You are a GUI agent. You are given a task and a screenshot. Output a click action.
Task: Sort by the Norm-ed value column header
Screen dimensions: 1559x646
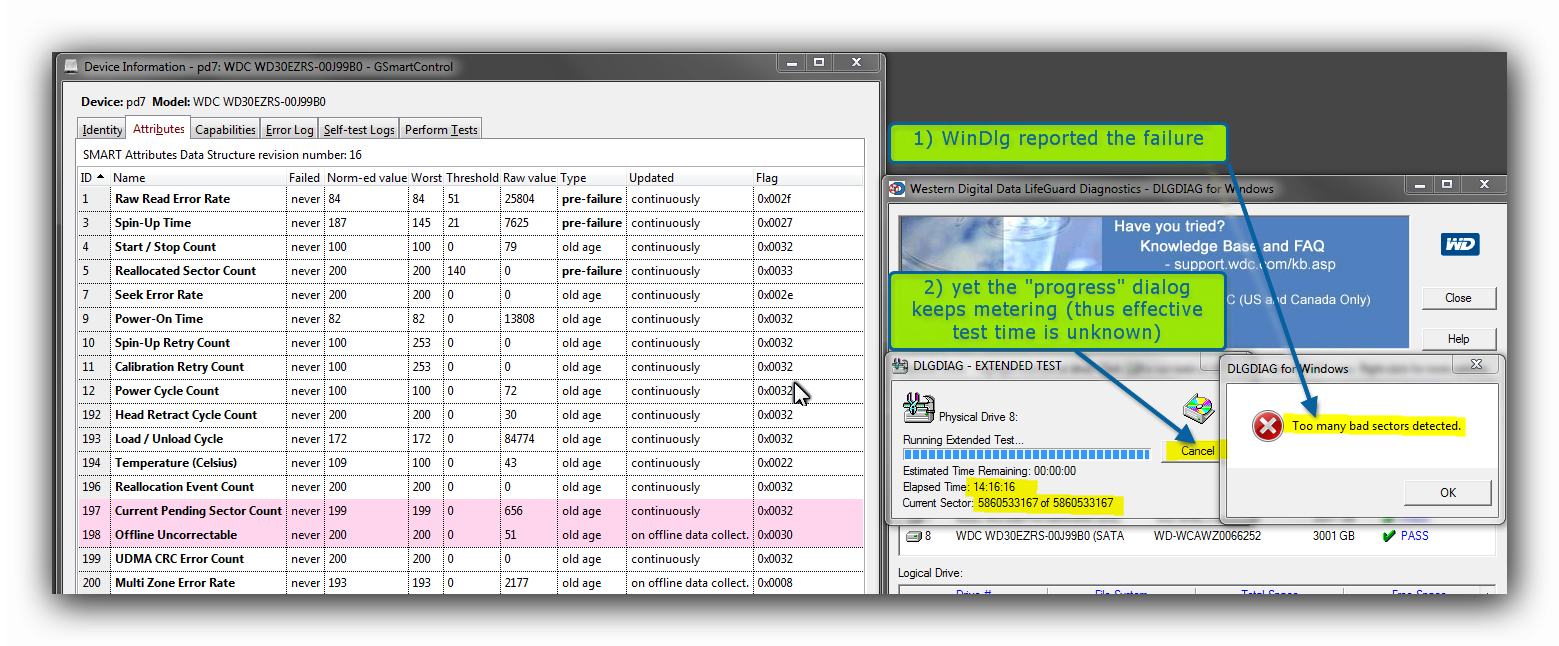(x=366, y=177)
